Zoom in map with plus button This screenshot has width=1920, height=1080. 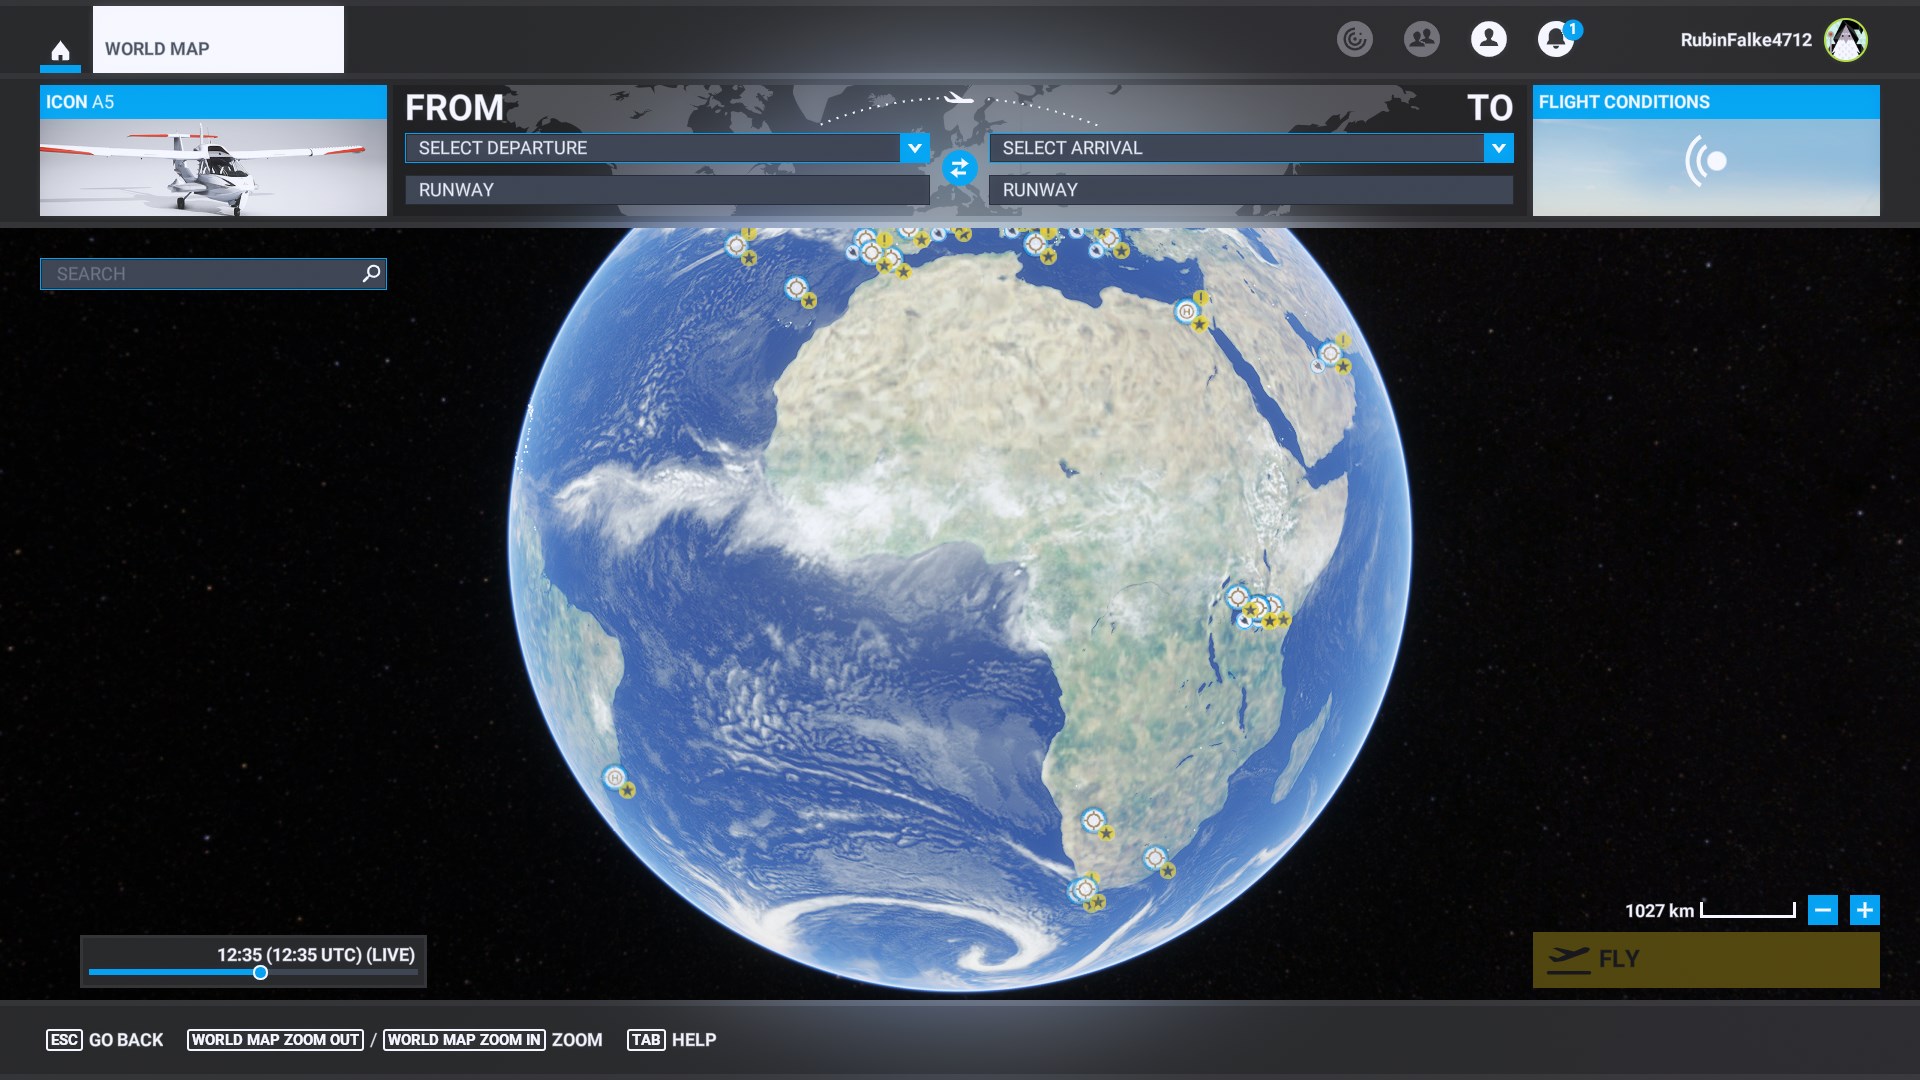[1864, 910]
